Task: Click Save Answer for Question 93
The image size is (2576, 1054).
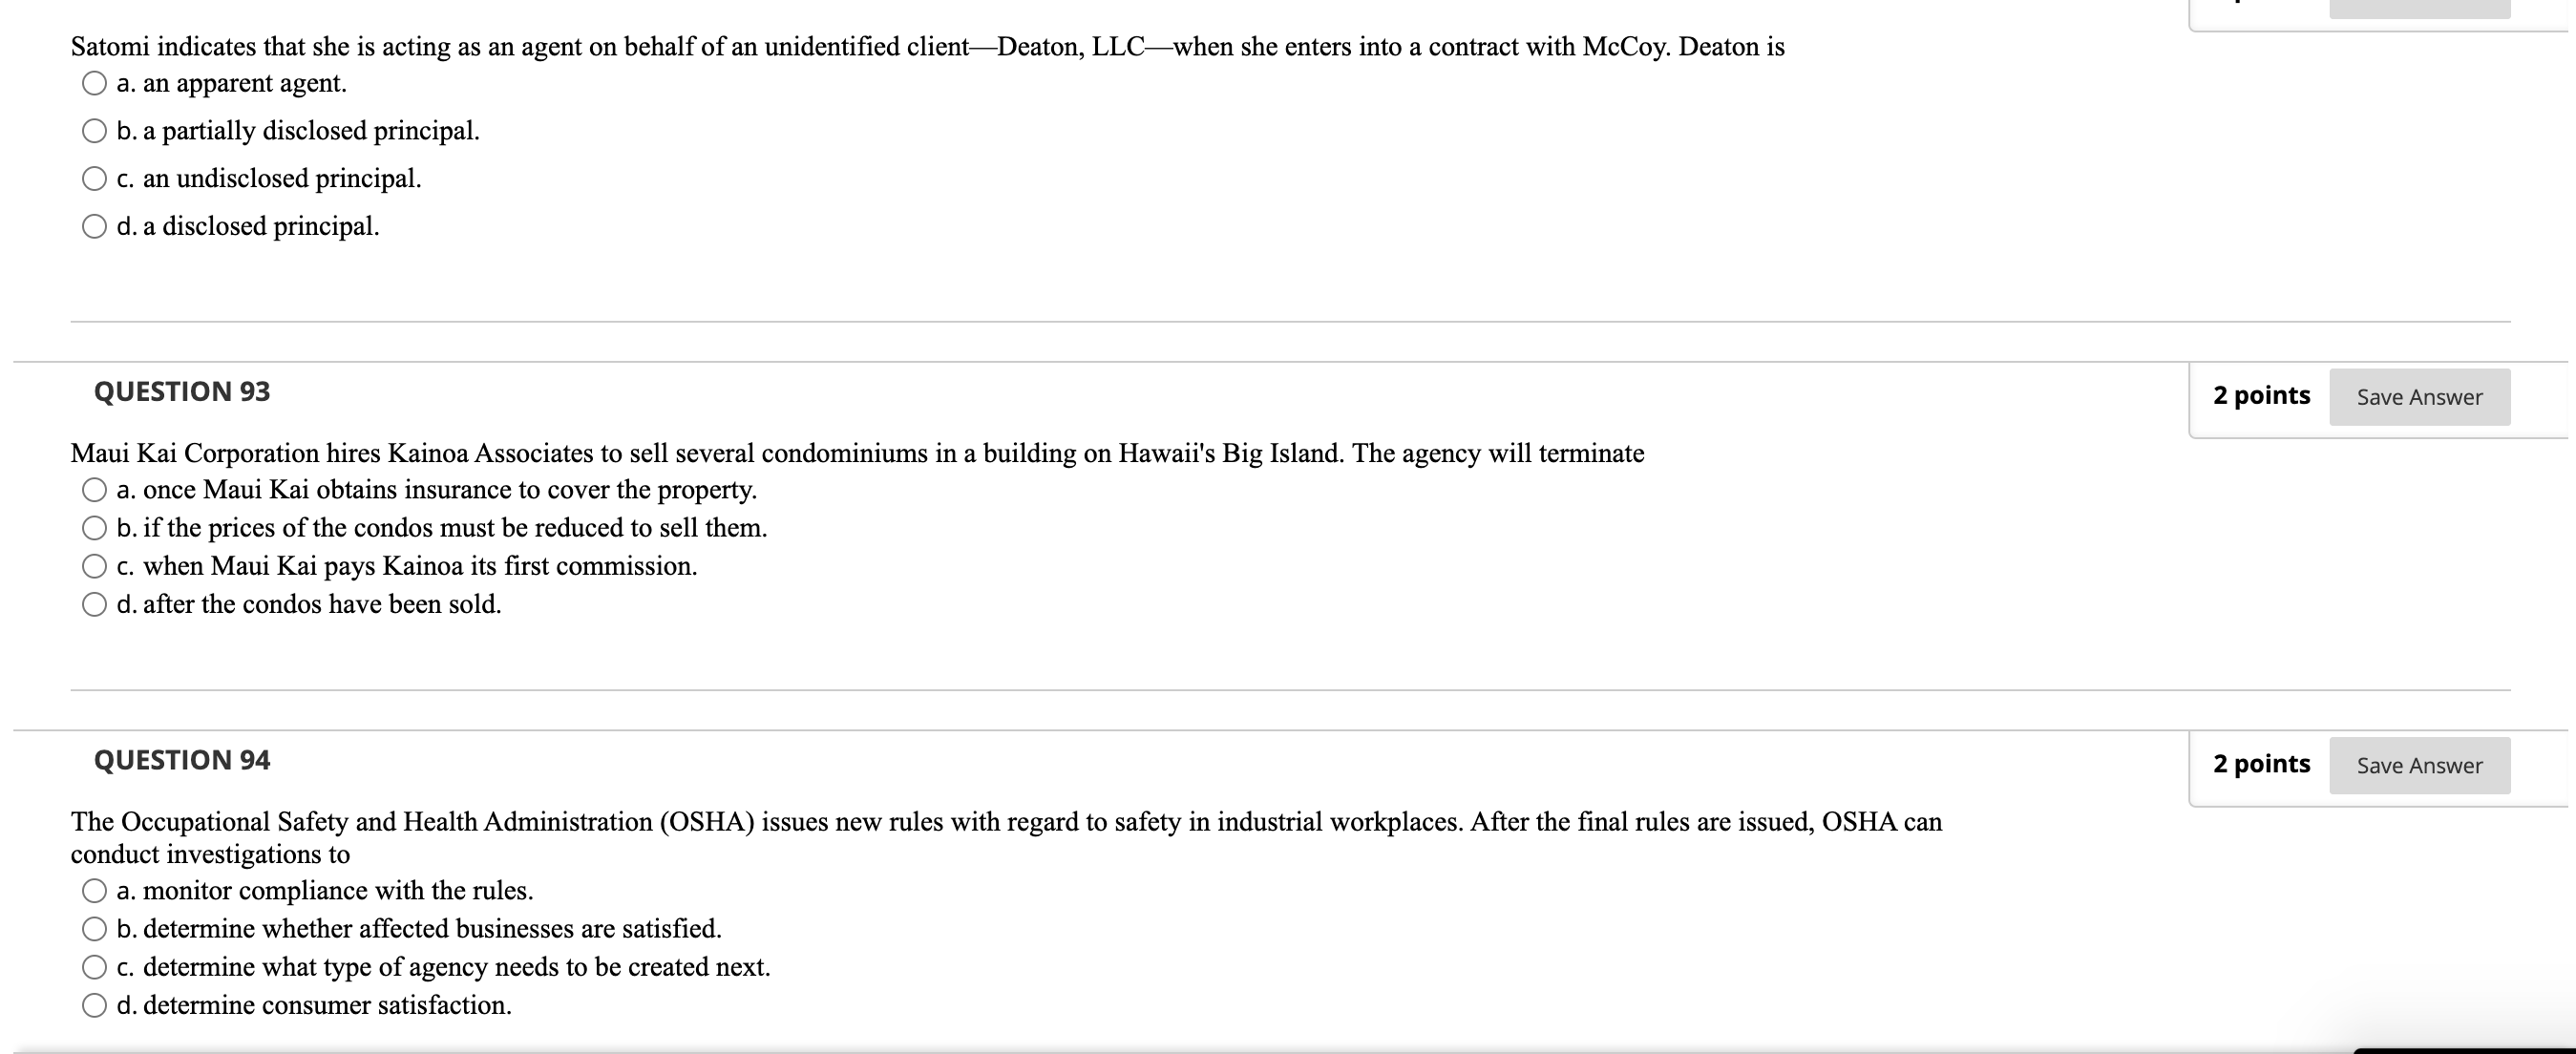Action: (2419, 396)
